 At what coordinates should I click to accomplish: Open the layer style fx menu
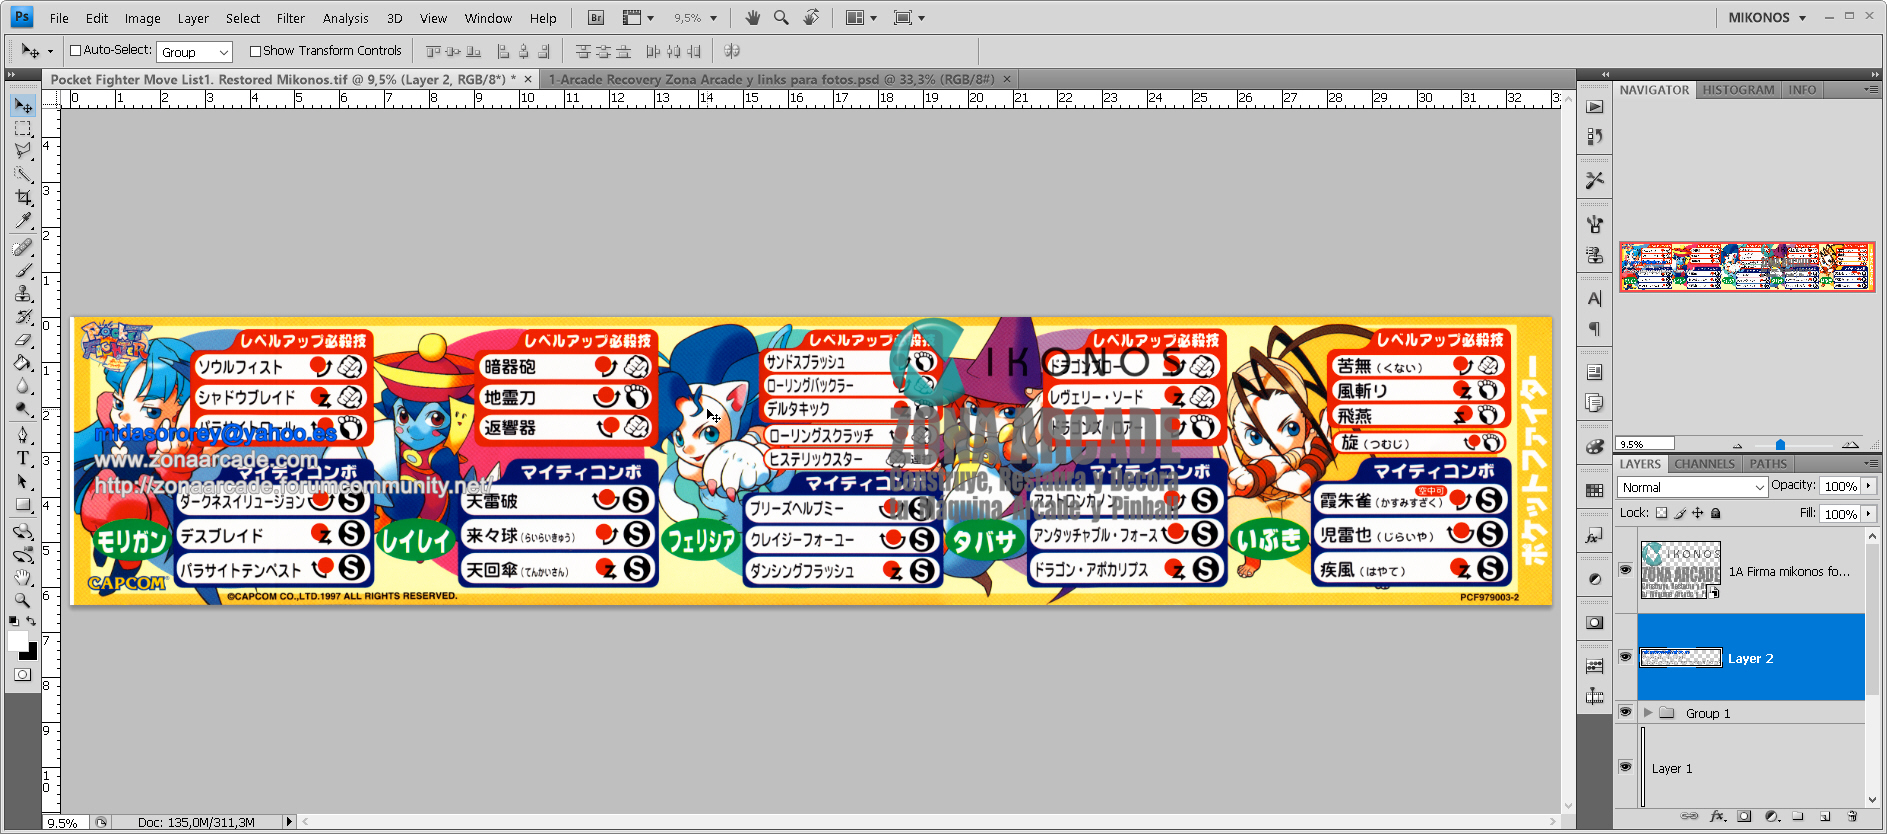coord(1718,816)
